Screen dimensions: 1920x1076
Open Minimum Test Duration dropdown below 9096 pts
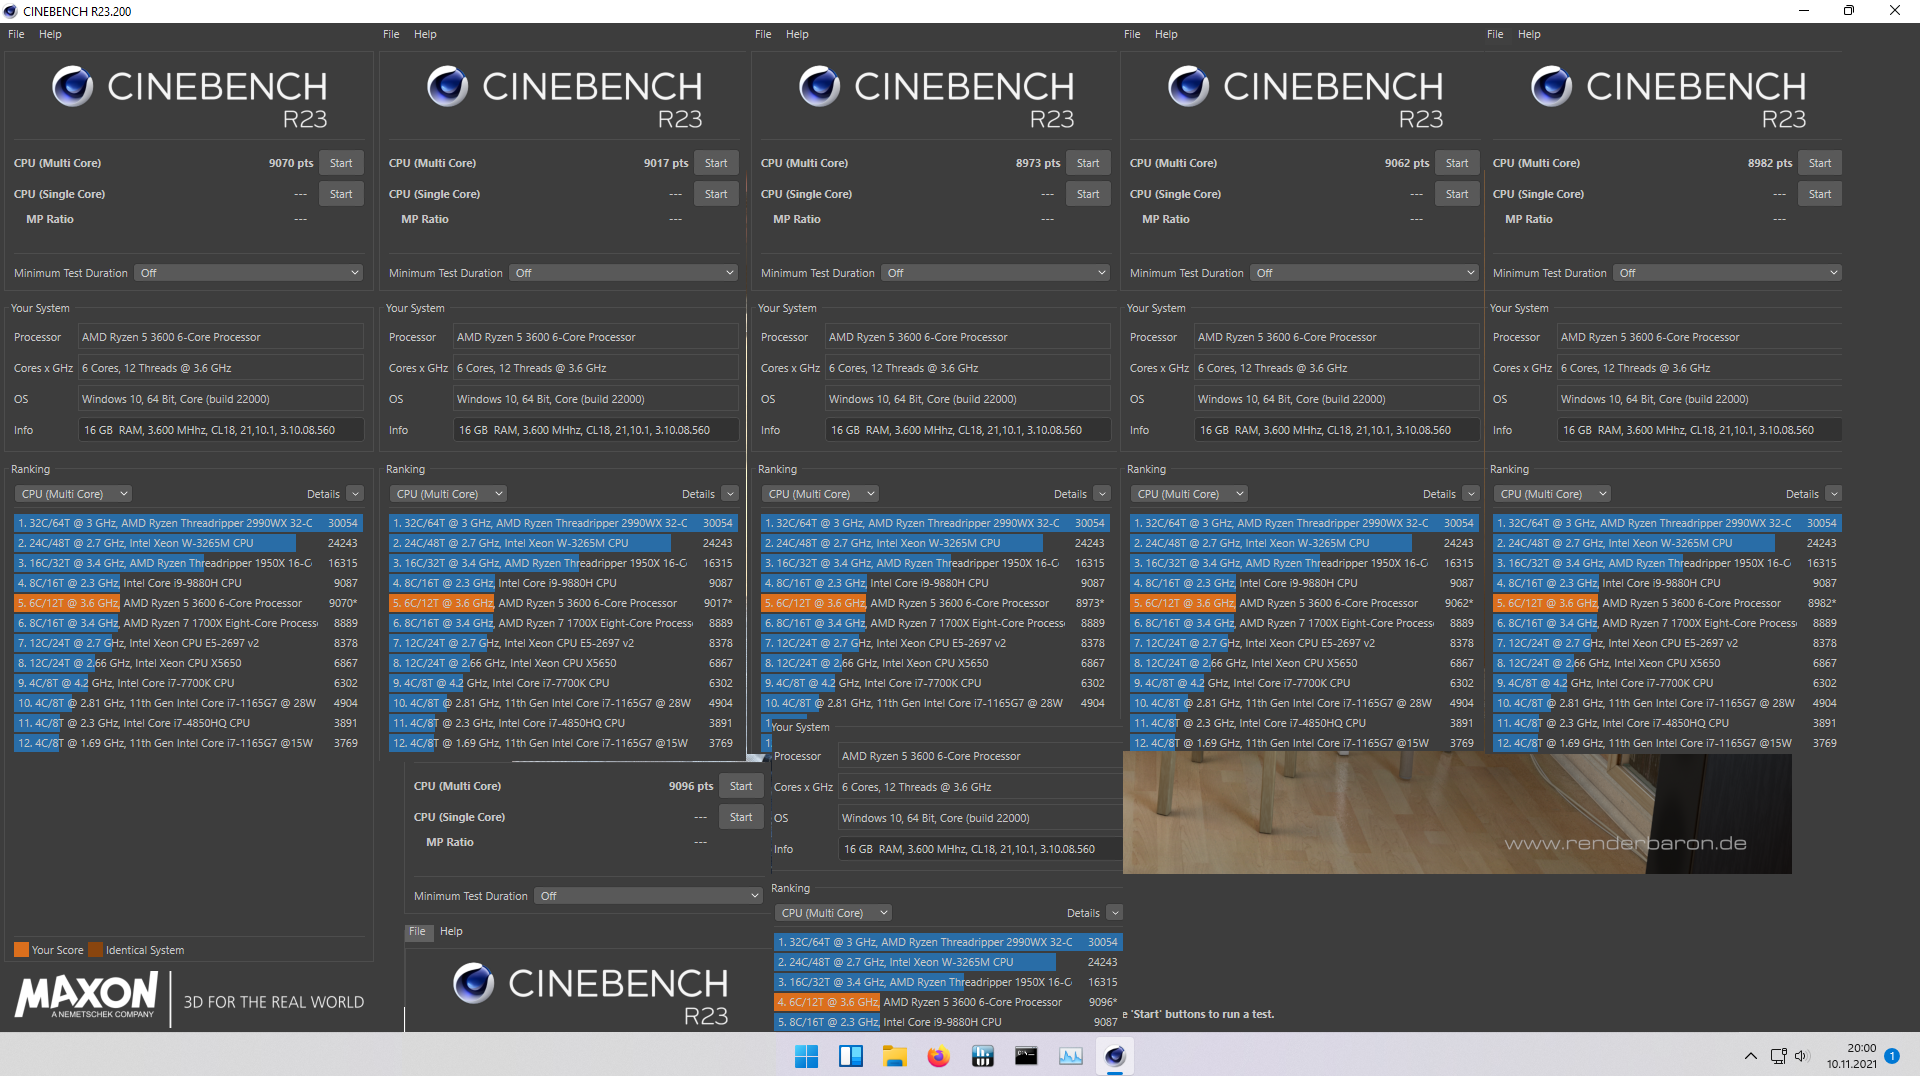click(x=648, y=896)
